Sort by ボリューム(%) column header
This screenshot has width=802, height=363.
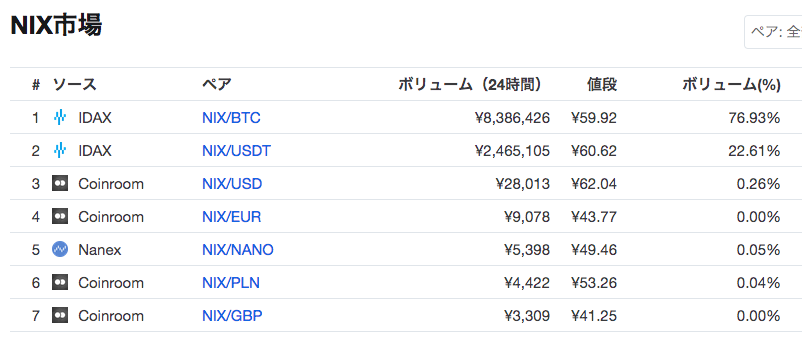coord(731,84)
